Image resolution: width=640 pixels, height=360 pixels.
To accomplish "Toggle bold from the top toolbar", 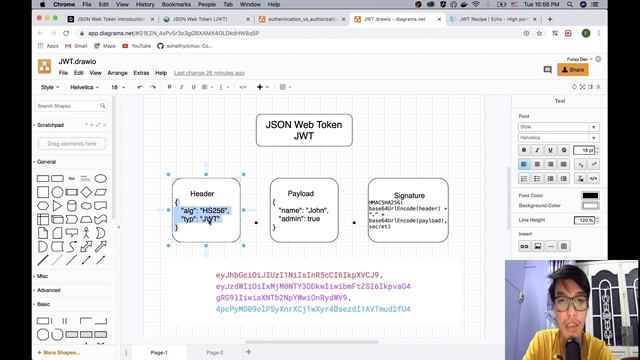I will [169, 87].
